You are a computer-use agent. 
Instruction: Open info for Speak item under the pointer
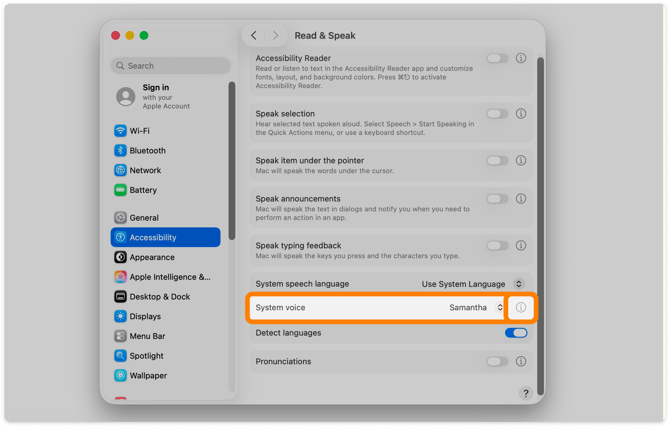[x=520, y=160]
